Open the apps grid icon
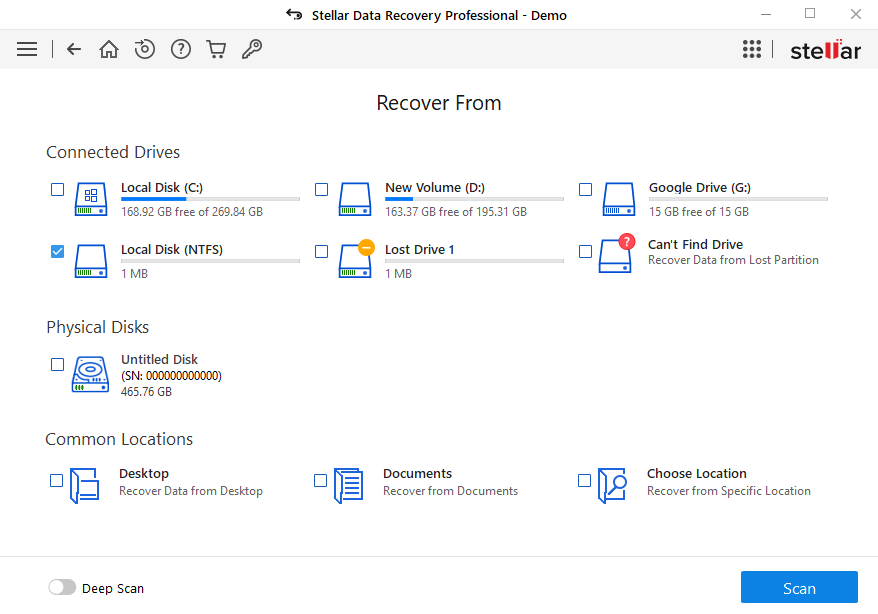This screenshot has height=614, width=878. (x=752, y=49)
